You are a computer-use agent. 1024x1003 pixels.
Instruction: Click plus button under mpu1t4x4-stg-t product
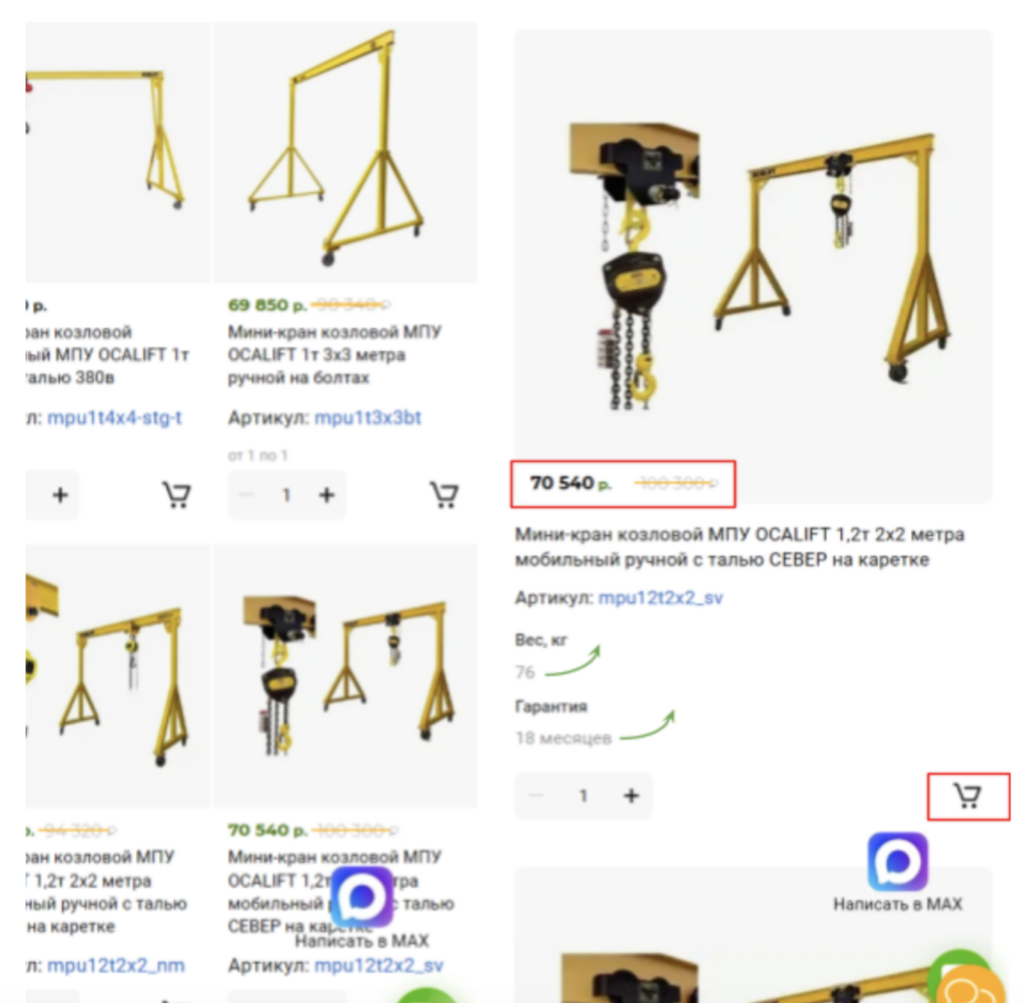tap(60, 495)
